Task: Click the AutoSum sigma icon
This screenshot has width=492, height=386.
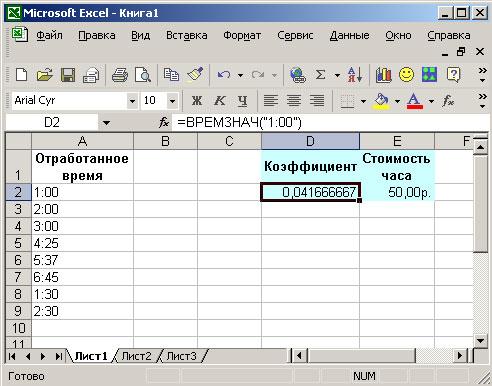Action: point(320,75)
